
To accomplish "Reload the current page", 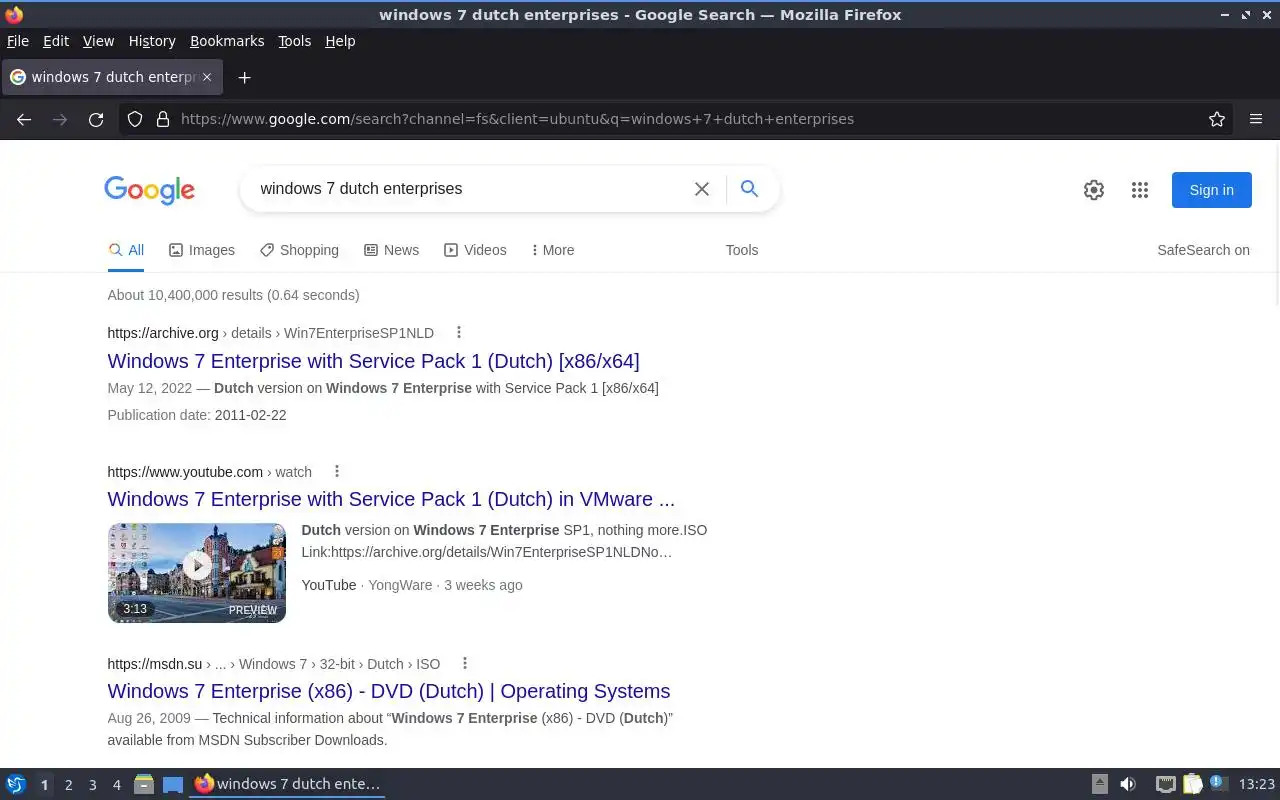I will coord(96,119).
